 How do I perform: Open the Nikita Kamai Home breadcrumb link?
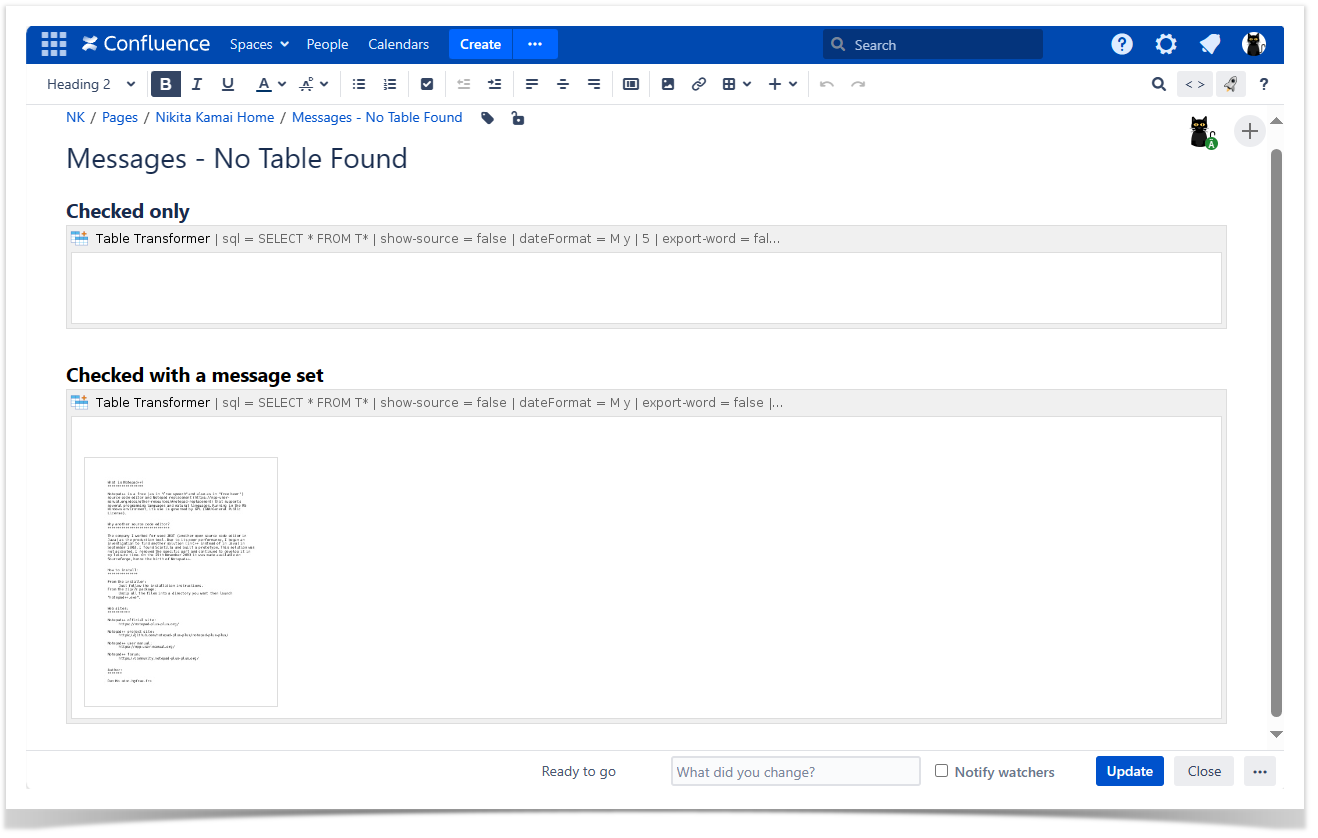coord(215,118)
